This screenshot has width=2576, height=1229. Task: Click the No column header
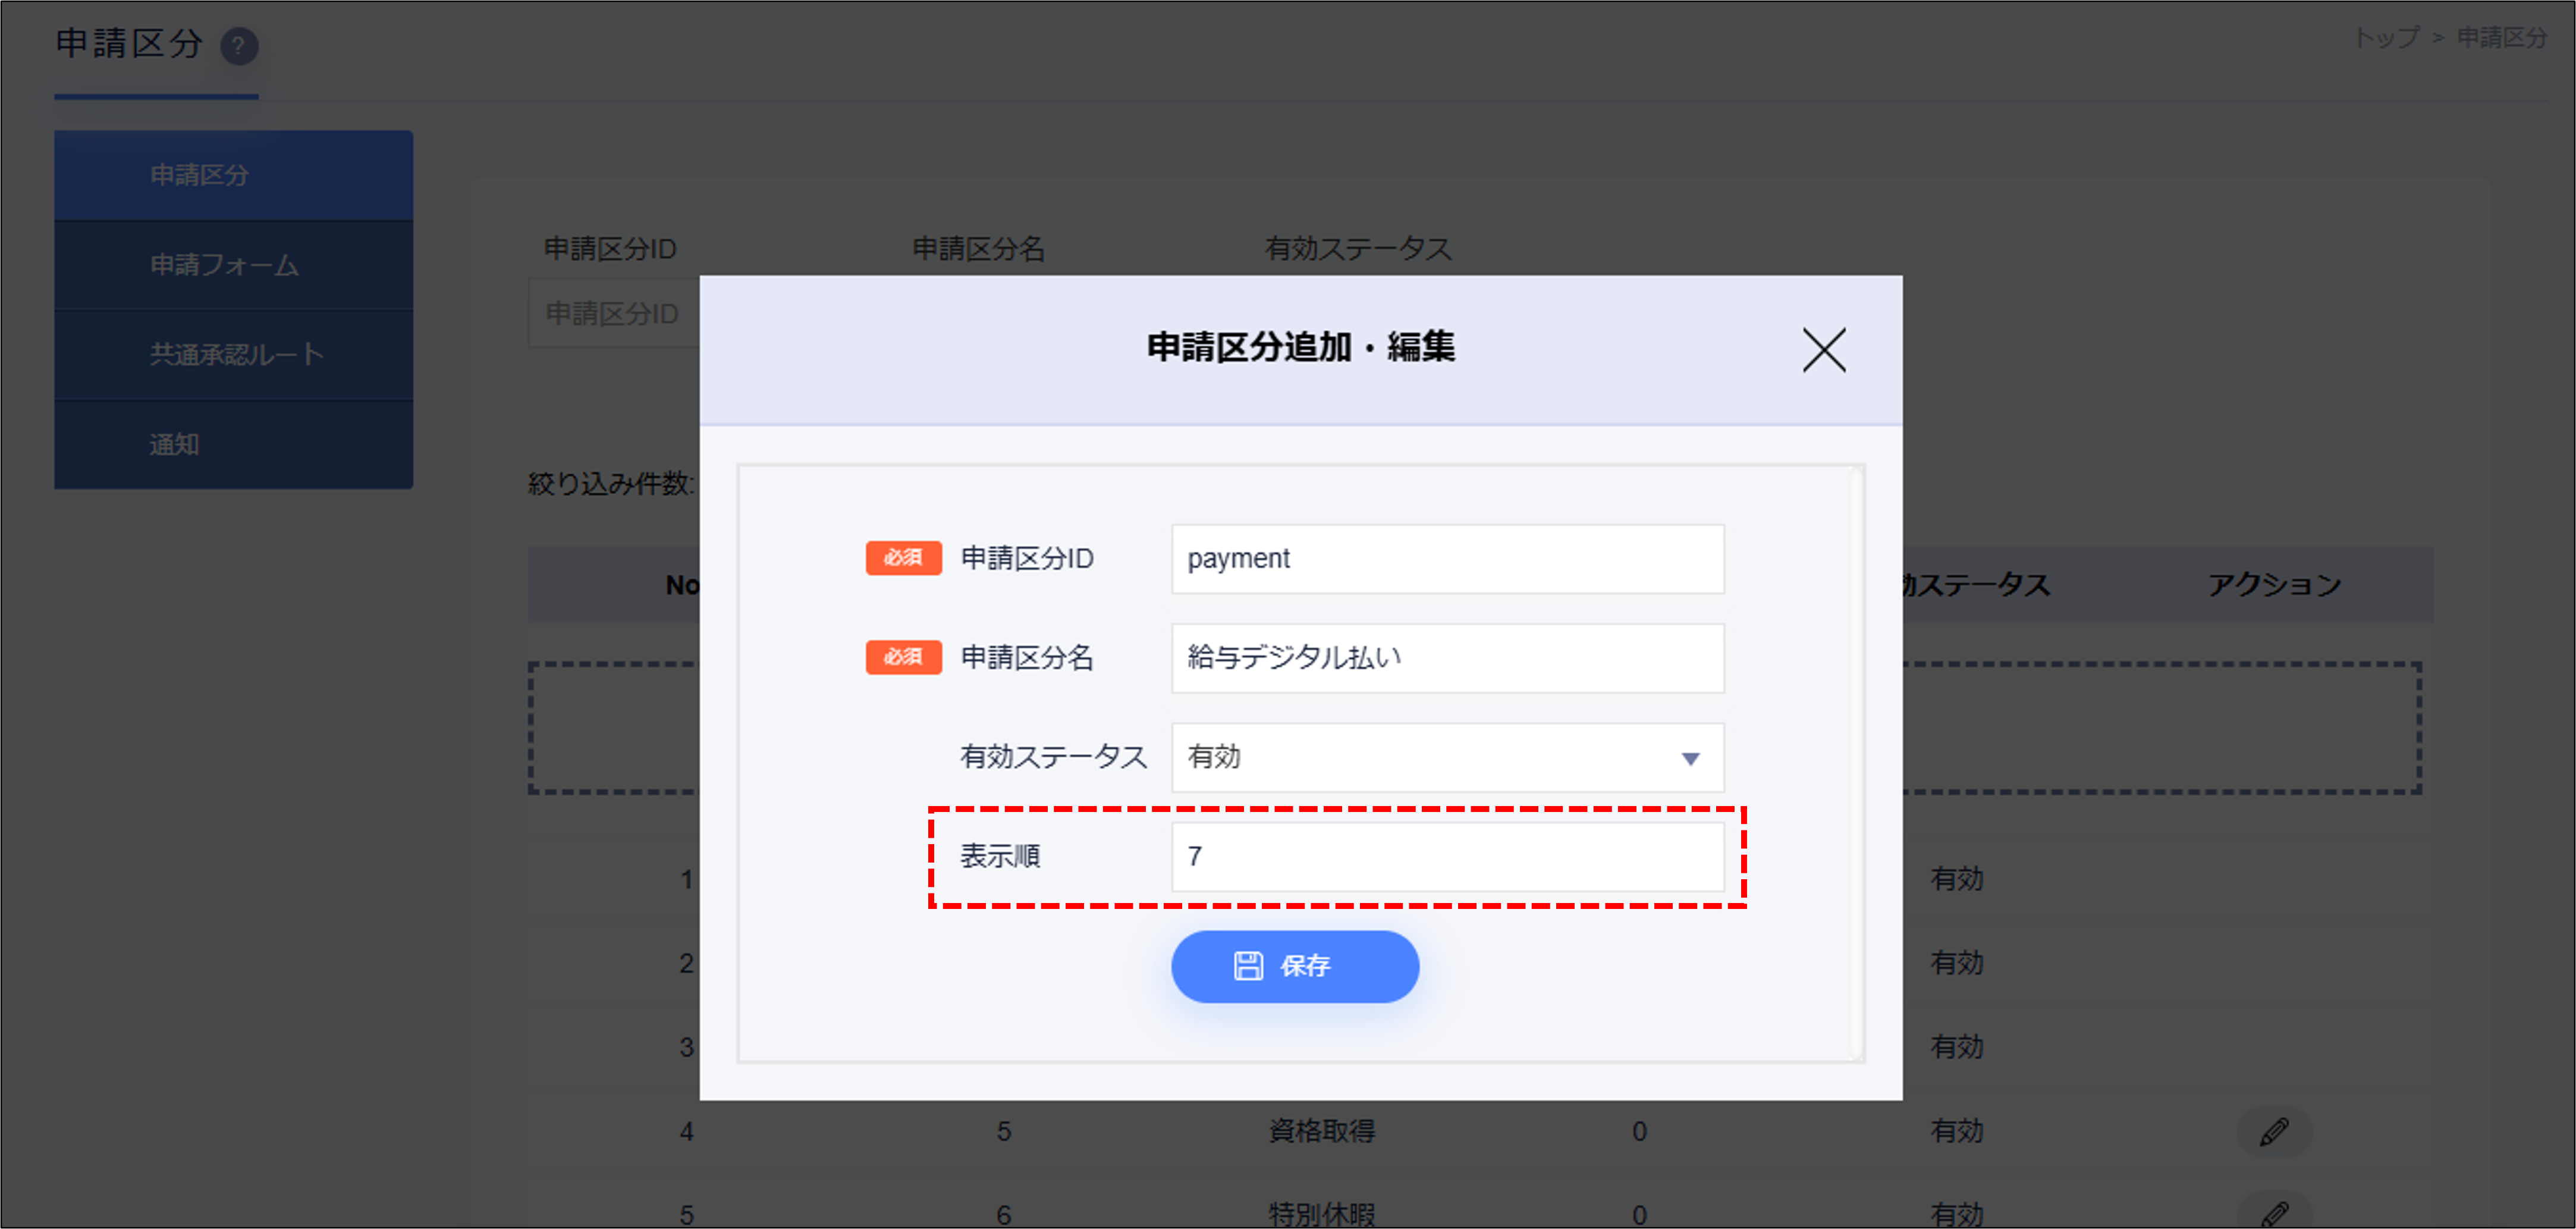683,585
